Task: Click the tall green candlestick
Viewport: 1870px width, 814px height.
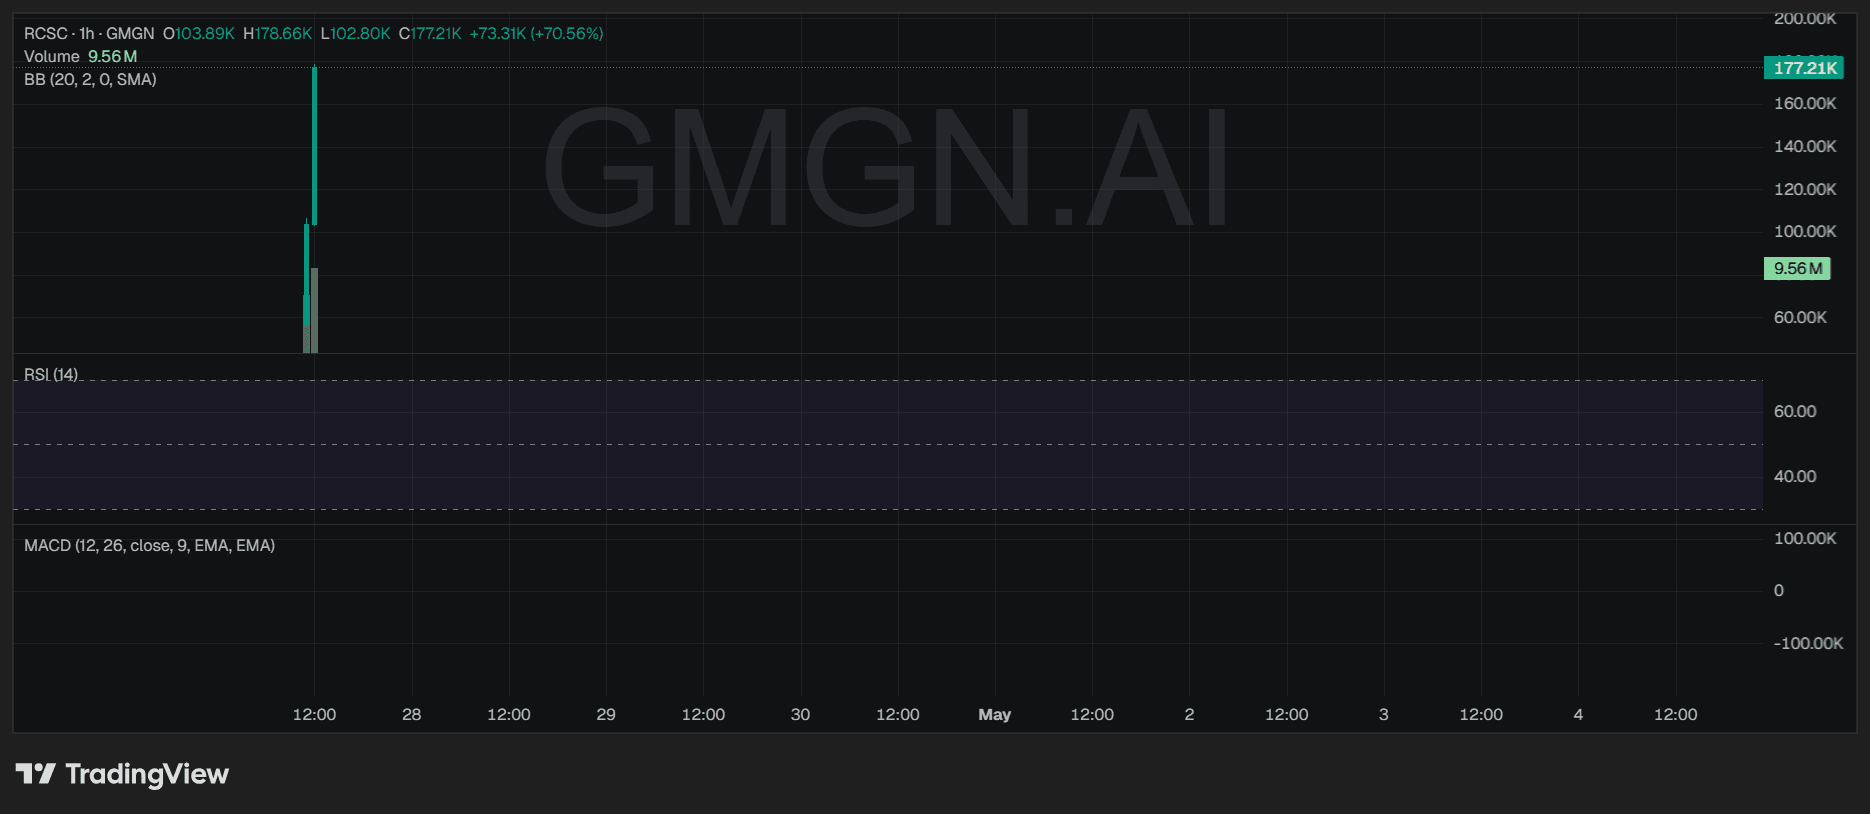Action: tap(315, 145)
